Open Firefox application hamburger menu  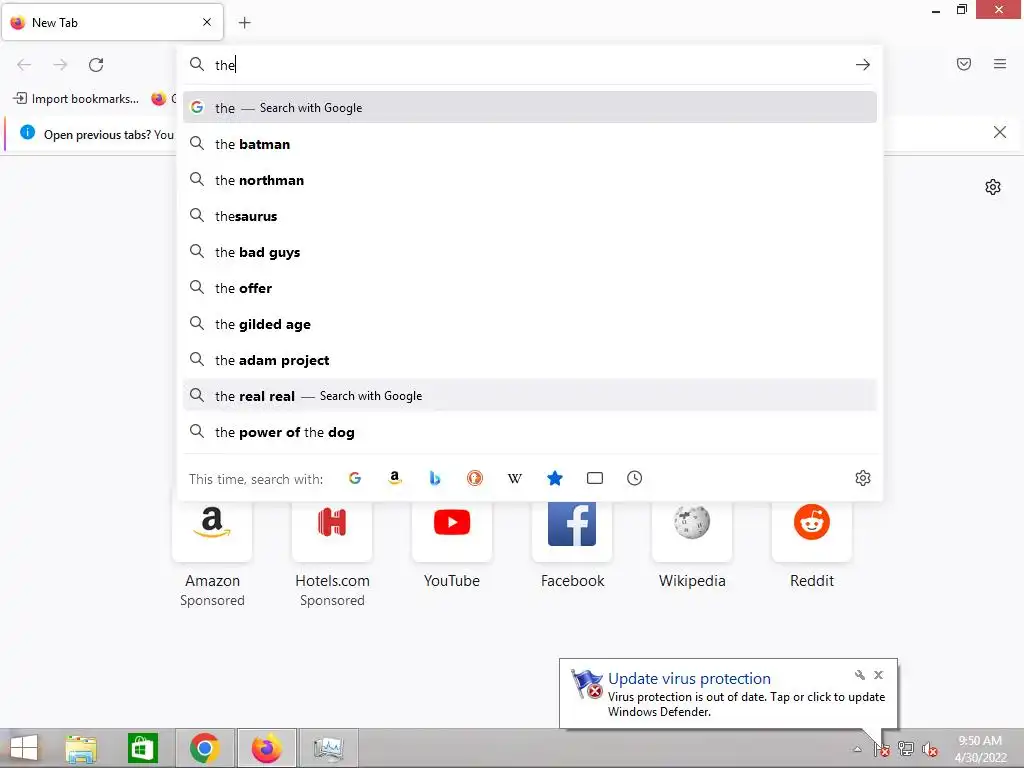coord(999,64)
